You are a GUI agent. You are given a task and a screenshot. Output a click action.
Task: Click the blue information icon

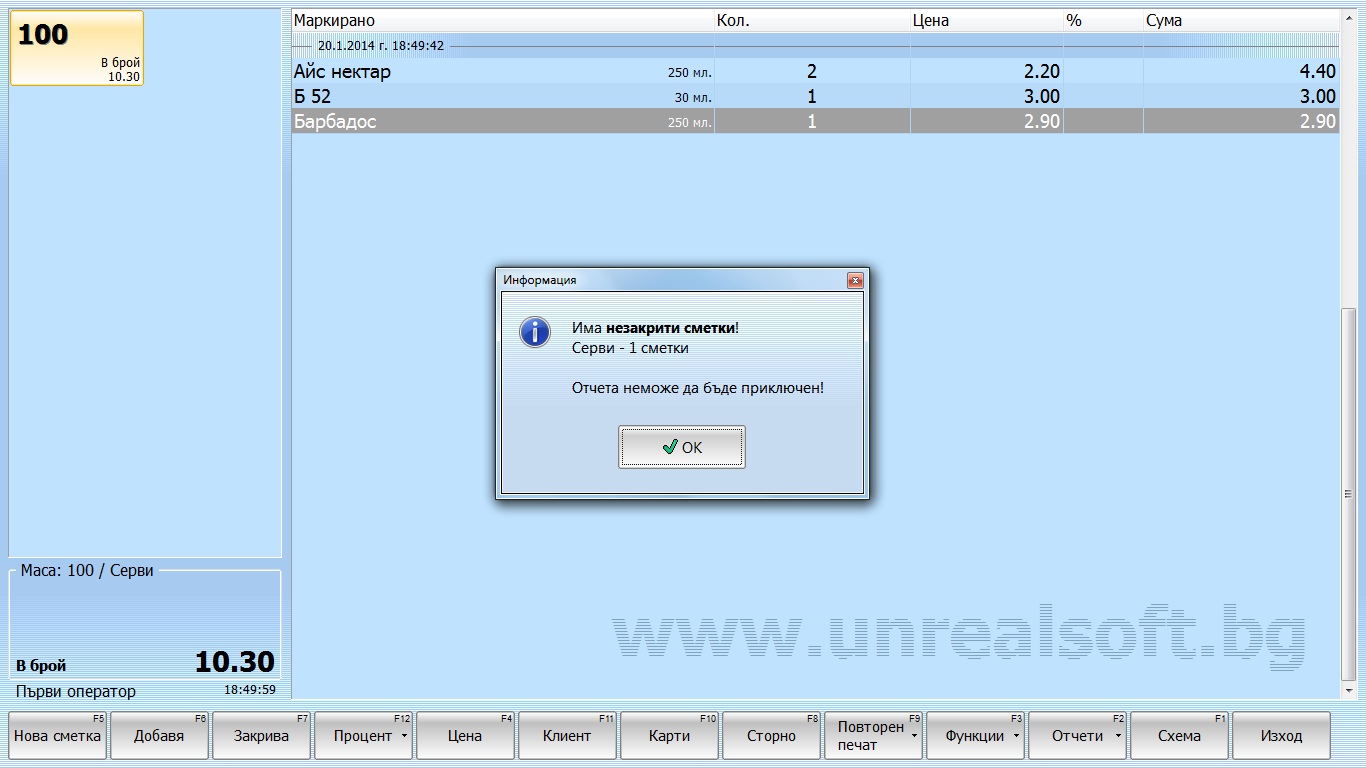pos(535,332)
